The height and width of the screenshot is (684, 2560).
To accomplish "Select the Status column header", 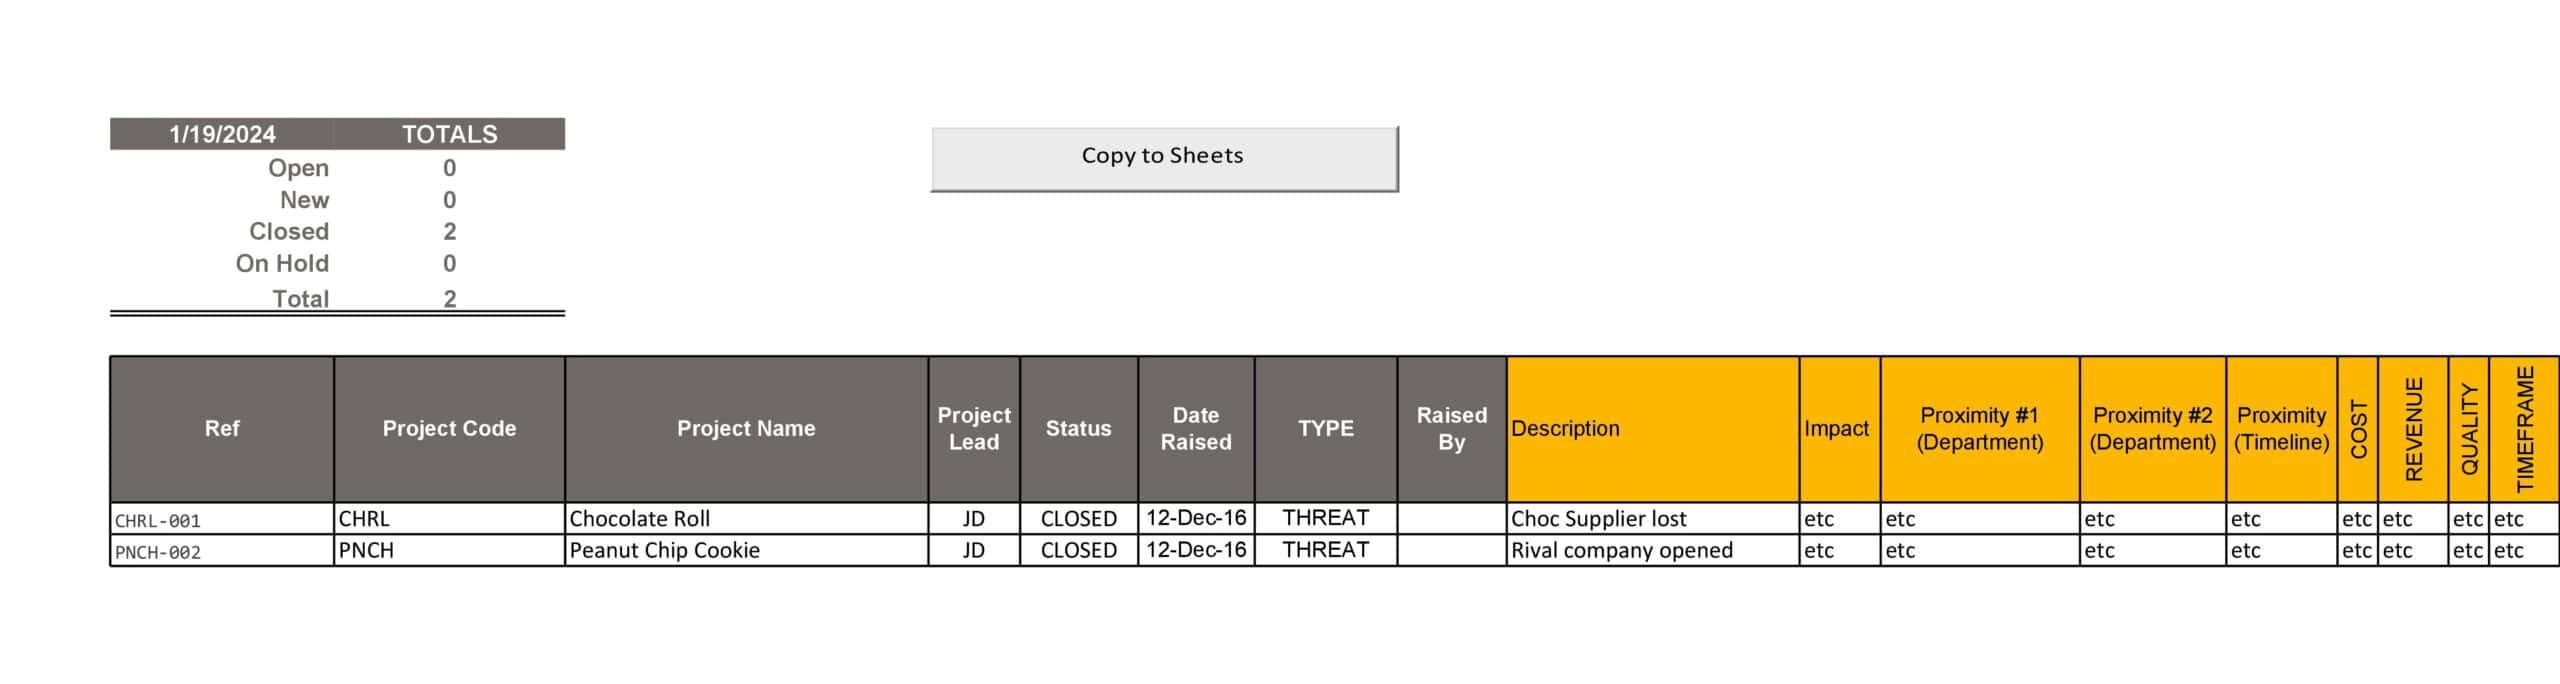I will (x=1078, y=429).
